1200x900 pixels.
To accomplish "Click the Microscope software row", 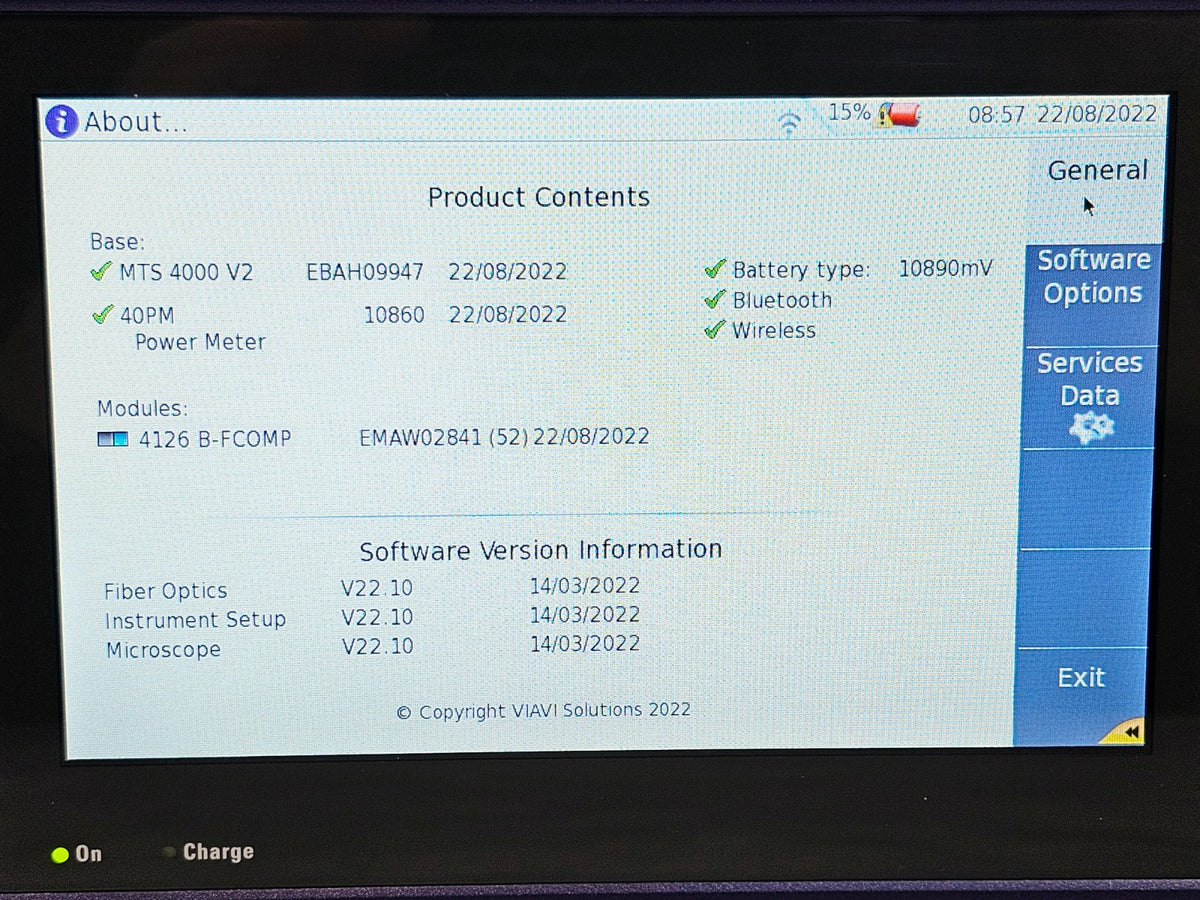I will pos(372,647).
